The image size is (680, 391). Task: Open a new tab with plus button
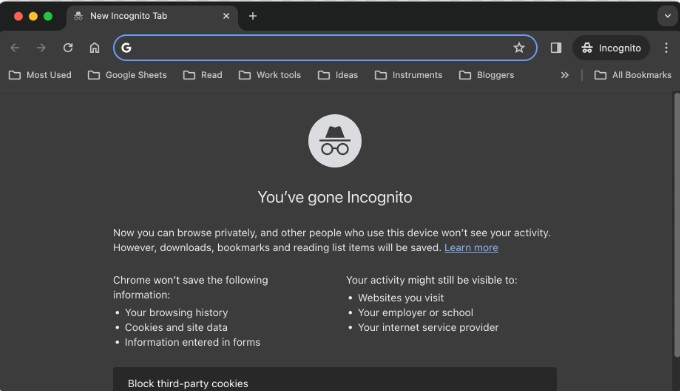253,16
